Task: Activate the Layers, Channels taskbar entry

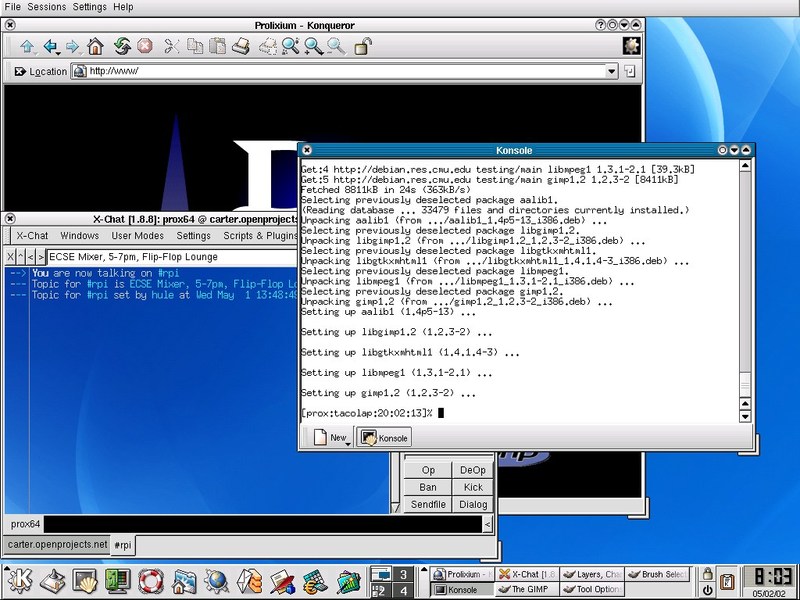Action: click(x=591, y=574)
